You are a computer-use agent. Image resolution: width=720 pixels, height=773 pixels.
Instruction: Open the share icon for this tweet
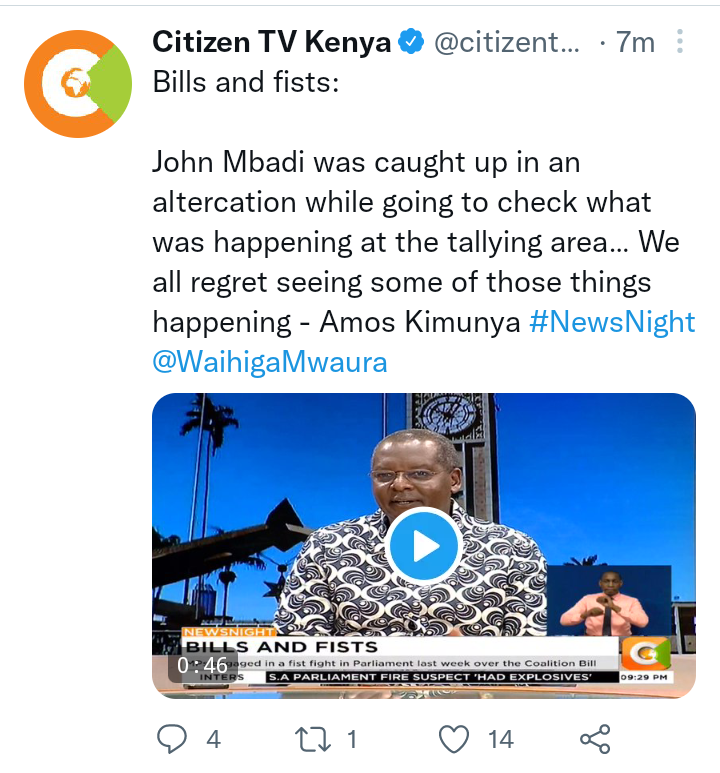595,739
